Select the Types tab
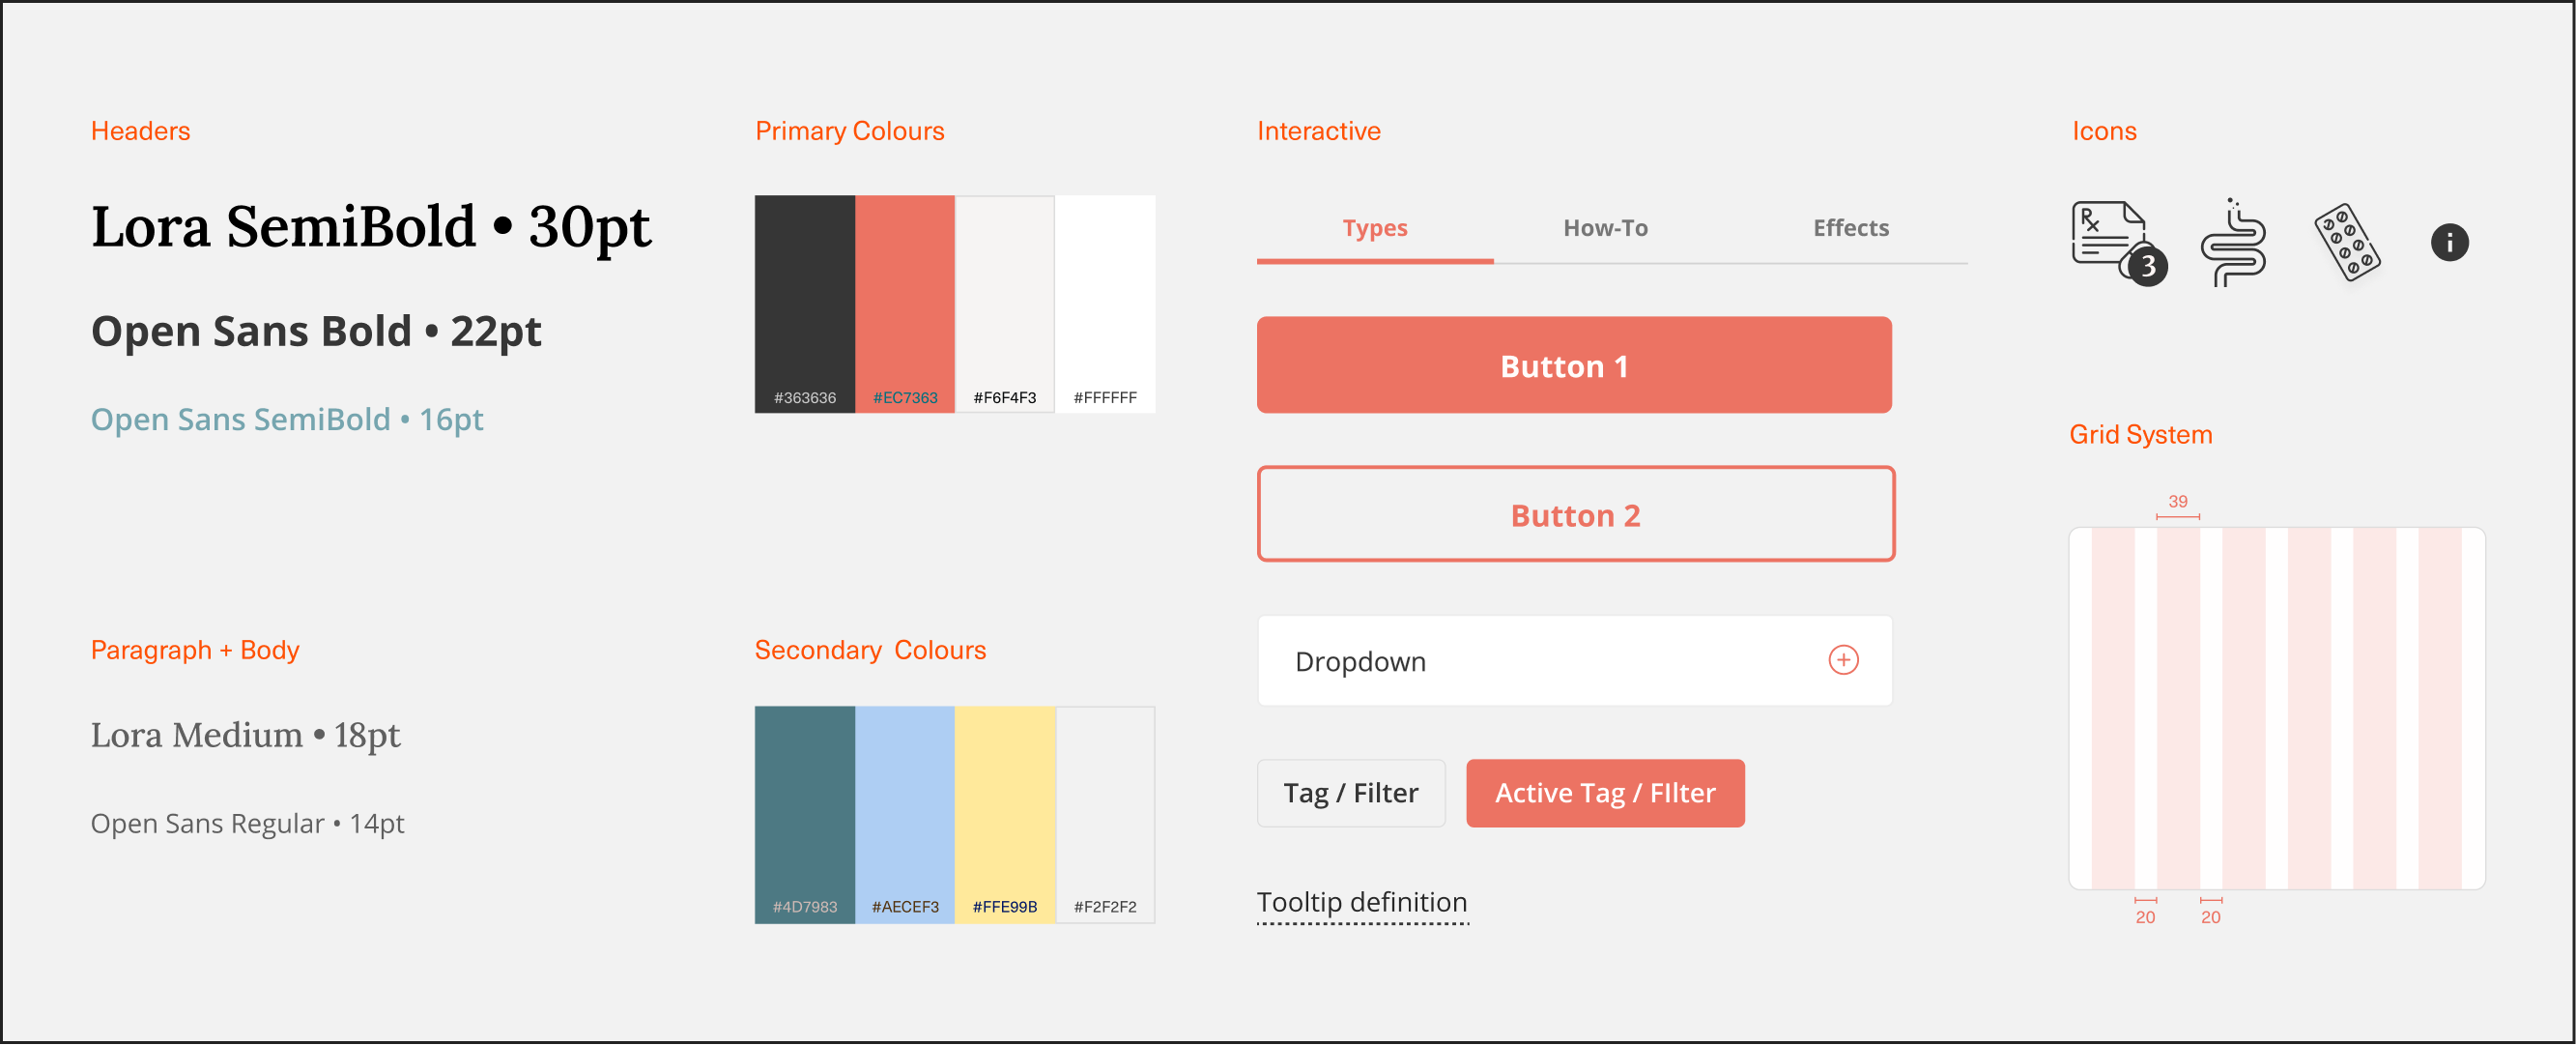This screenshot has height=1045, width=2576. [1375, 228]
